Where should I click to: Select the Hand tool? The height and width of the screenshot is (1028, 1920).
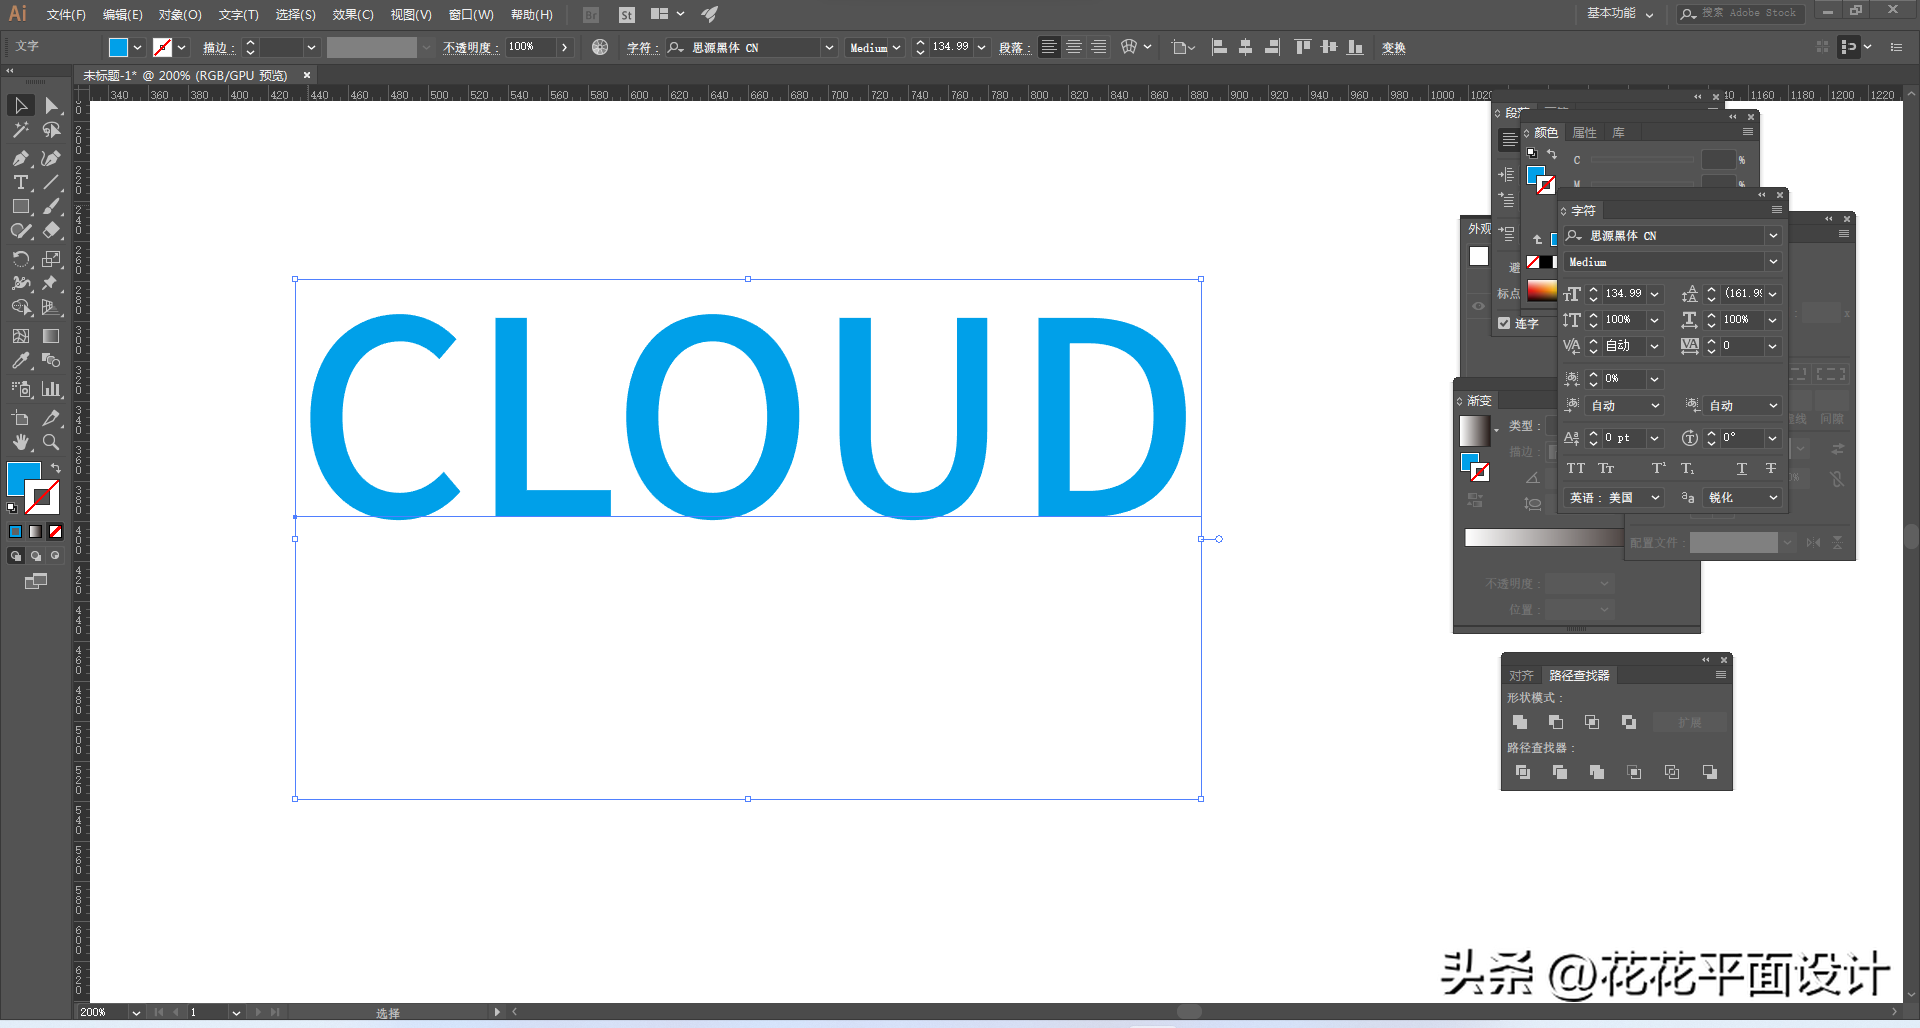[20, 442]
